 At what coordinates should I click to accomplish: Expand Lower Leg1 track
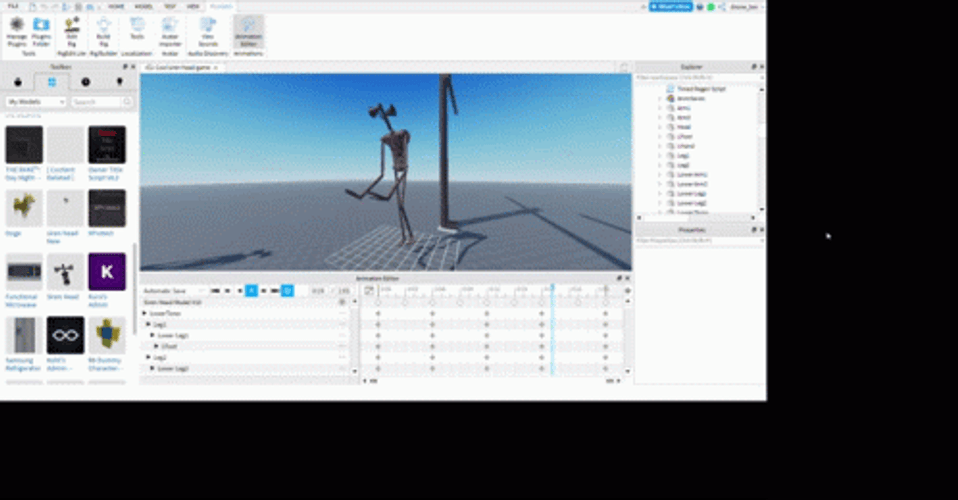152,335
